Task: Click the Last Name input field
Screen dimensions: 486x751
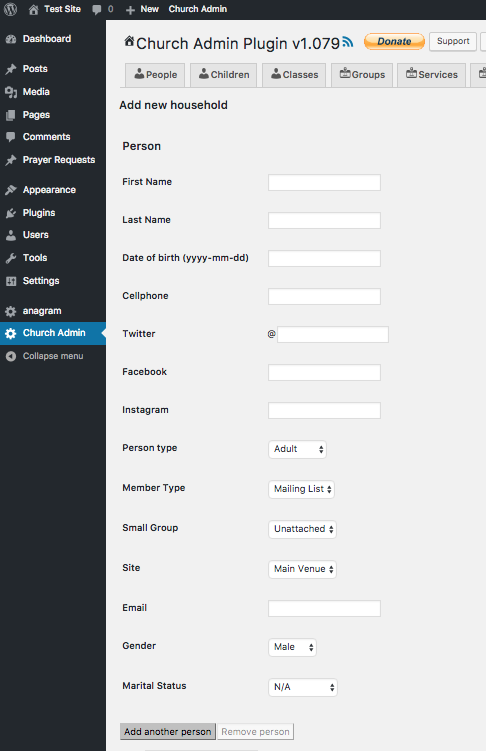Action: (324, 220)
